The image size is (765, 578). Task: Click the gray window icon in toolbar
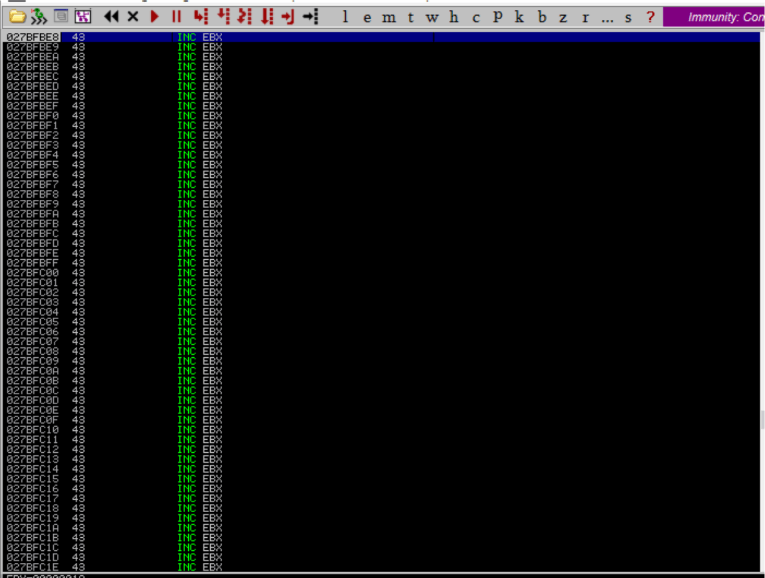[x=61, y=17]
